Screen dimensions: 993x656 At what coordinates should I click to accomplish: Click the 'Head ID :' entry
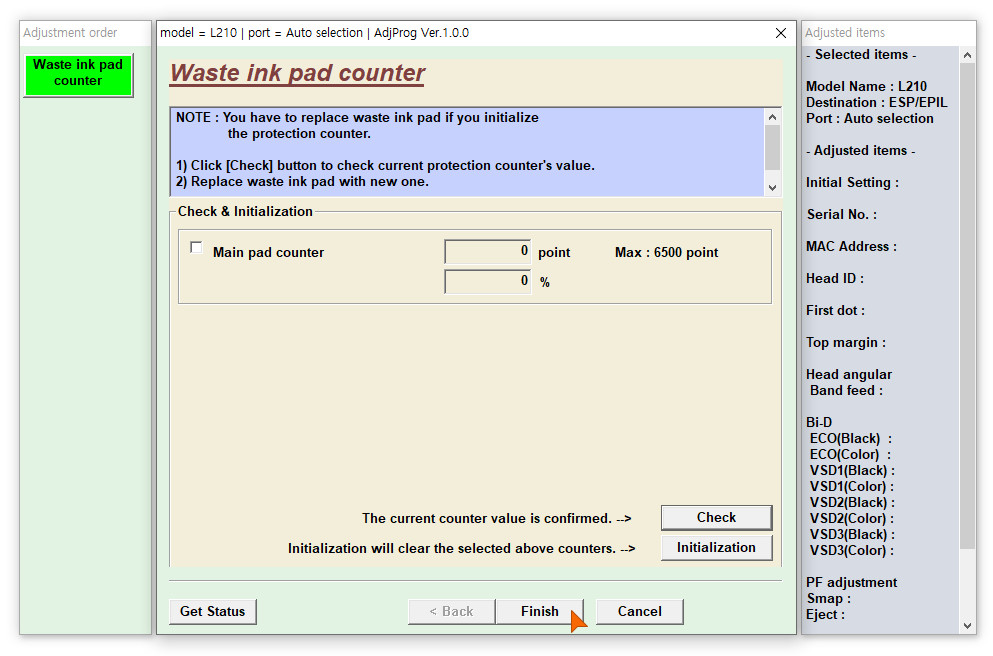835,279
